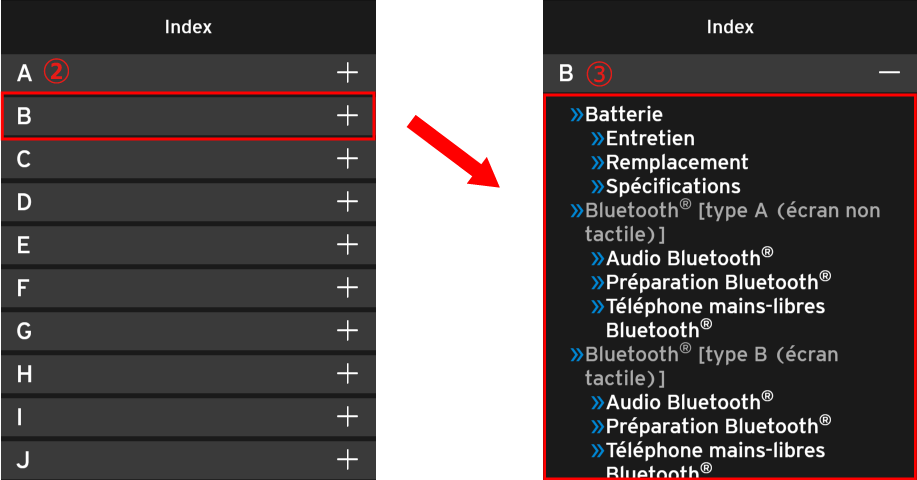
Task: Expand the highlighted B row with its plus
Action: point(347,116)
